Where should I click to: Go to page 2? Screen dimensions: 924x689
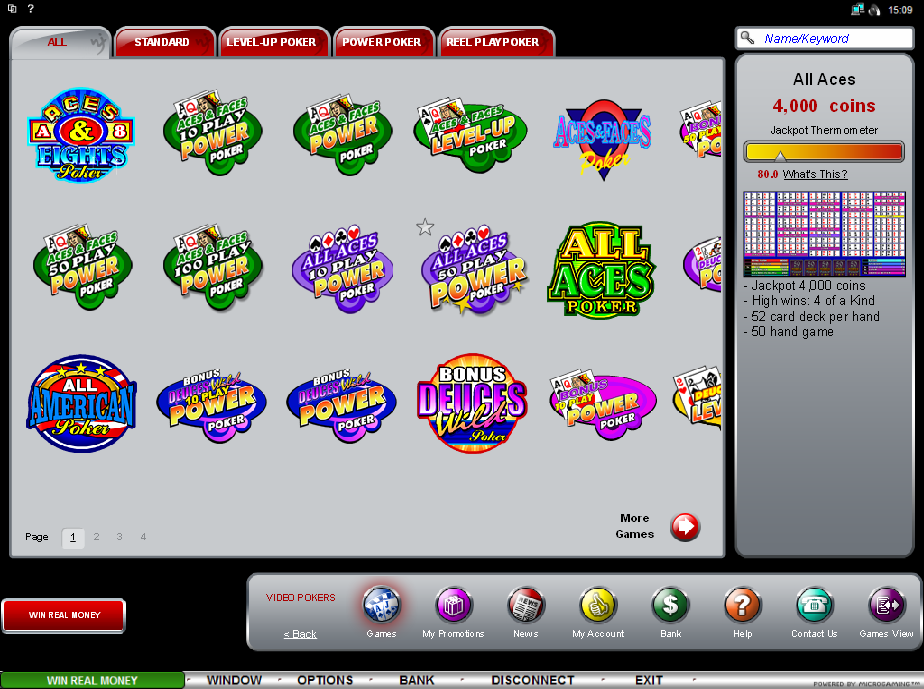(x=96, y=537)
